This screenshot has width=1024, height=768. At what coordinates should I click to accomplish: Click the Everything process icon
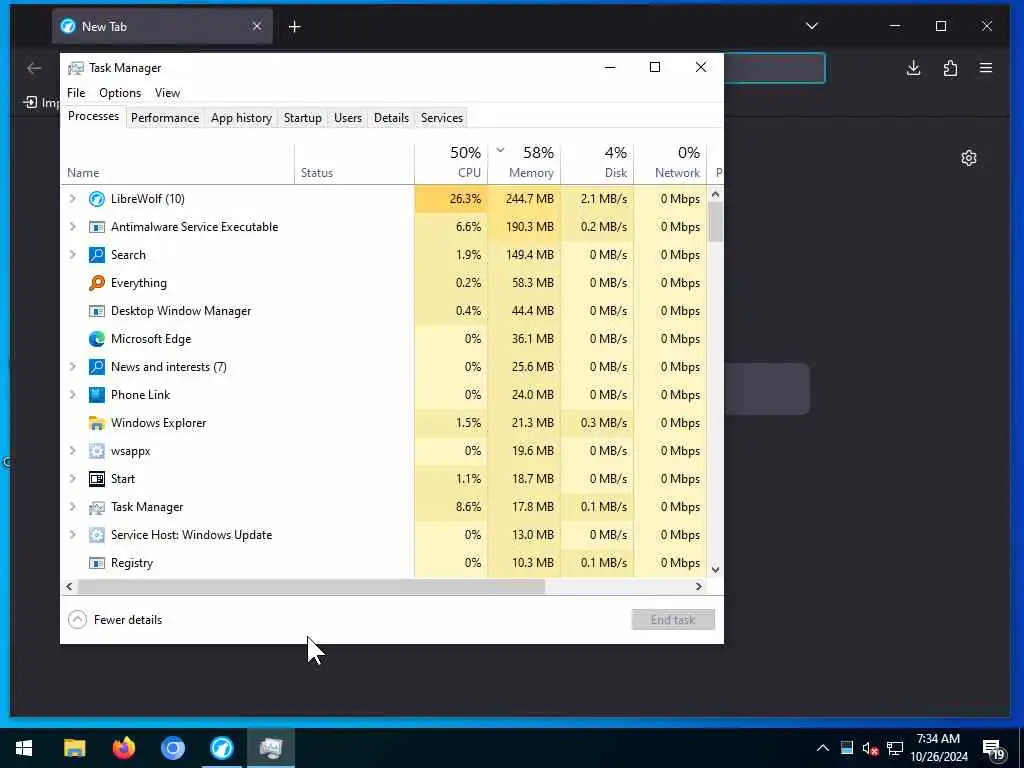(x=97, y=283)
